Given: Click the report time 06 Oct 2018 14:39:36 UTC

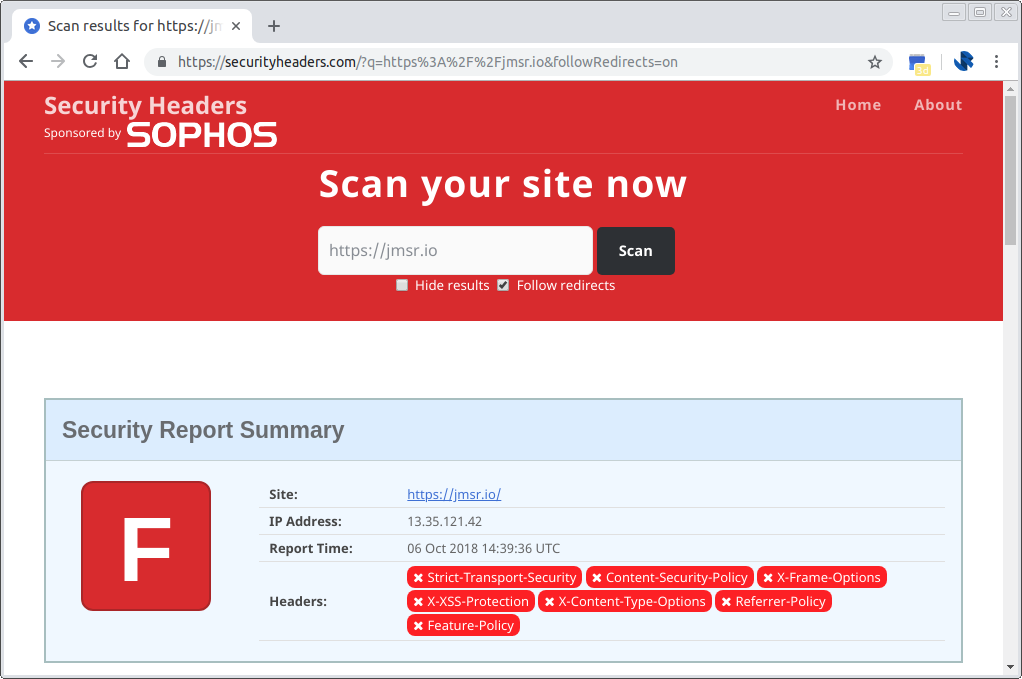Looking at the screenshot, I should 484,549.
